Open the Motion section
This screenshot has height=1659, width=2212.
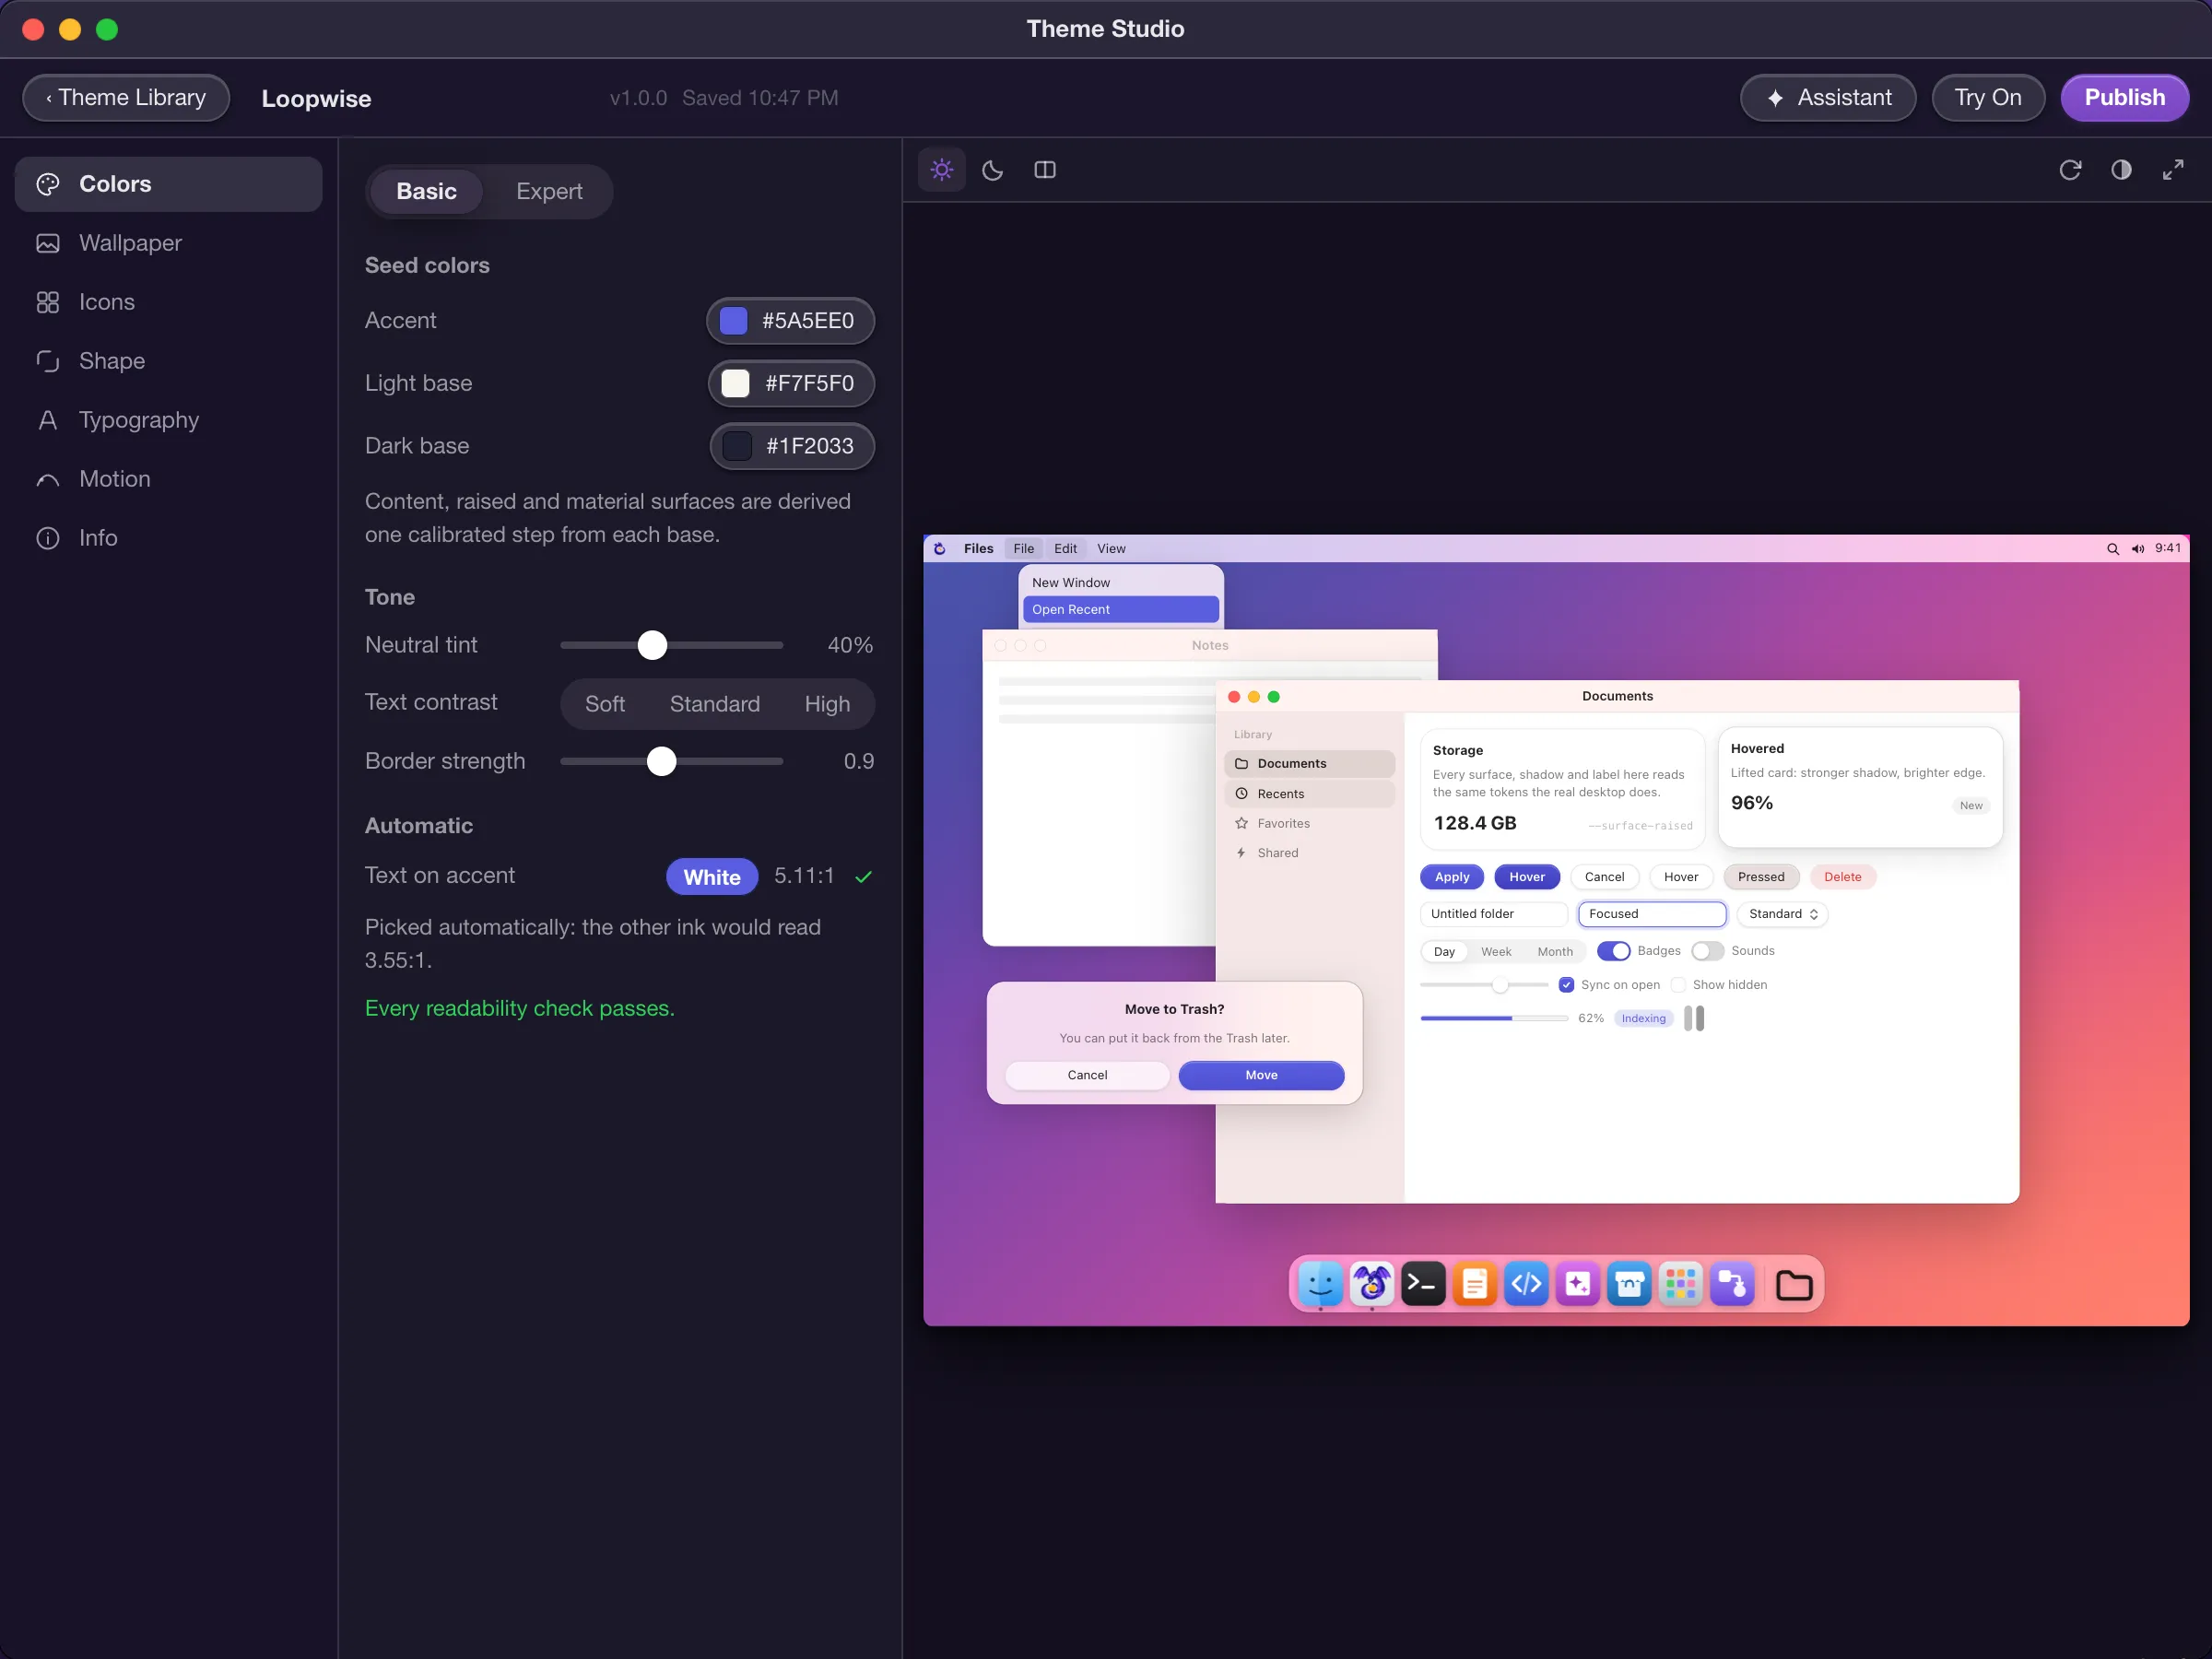[x=168, y=479]
